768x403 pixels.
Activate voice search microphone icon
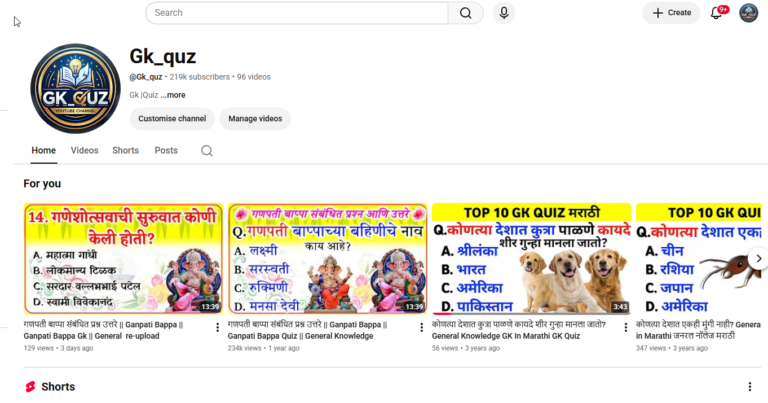click(x=504, y=13)
